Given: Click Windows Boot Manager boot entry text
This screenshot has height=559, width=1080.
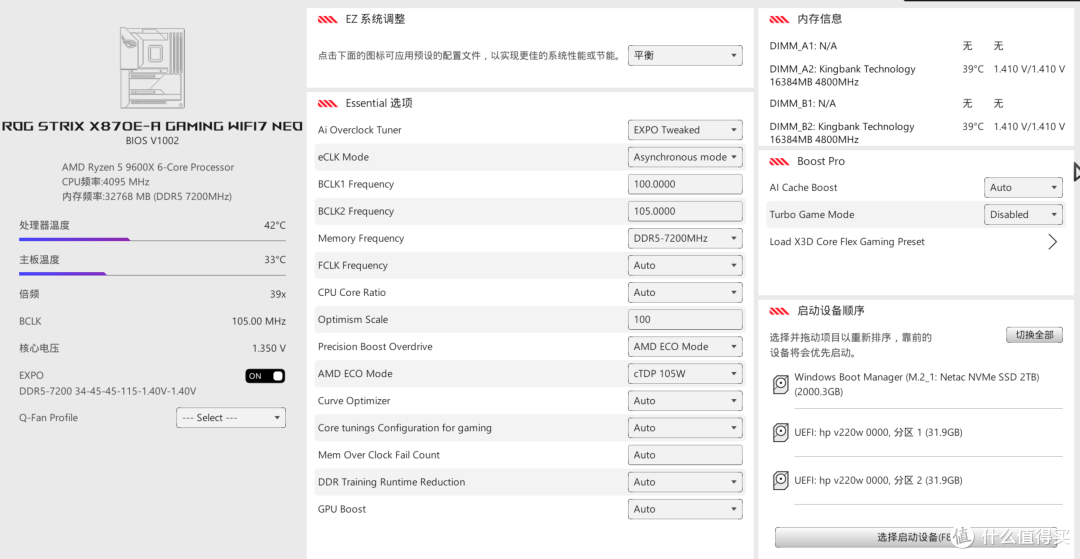Looking at the screenshot, I should [x=917, y=384].
